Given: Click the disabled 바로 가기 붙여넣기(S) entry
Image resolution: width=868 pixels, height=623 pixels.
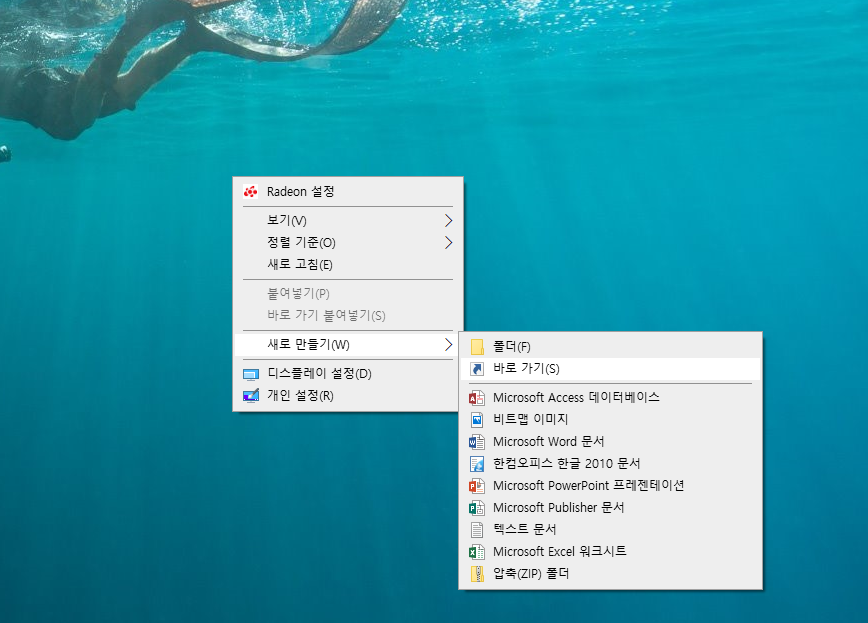Looking at the screenshot, I should tap(348, 316).
